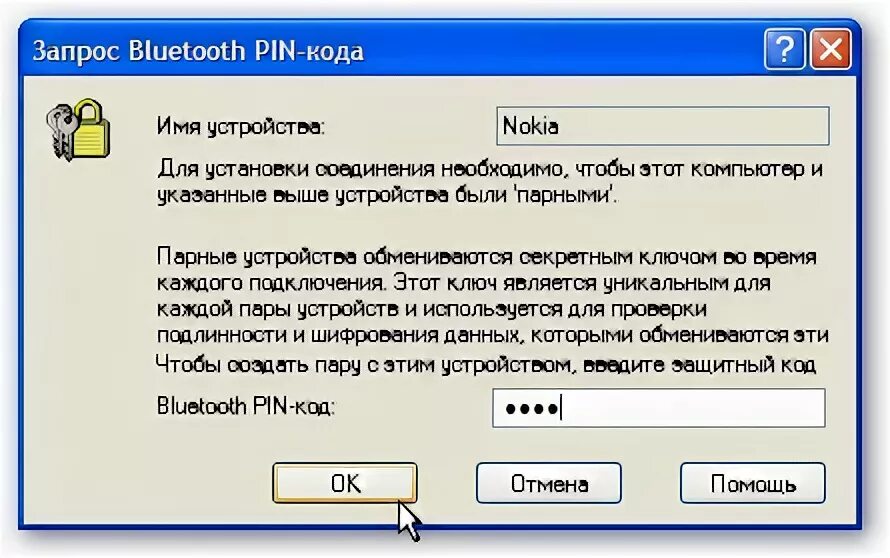The width and height of the screenshot is (890, 558).
Task: Focus the Bluetooth PIN-код input field
Action: pyautogui.click(x=659, y=408)
